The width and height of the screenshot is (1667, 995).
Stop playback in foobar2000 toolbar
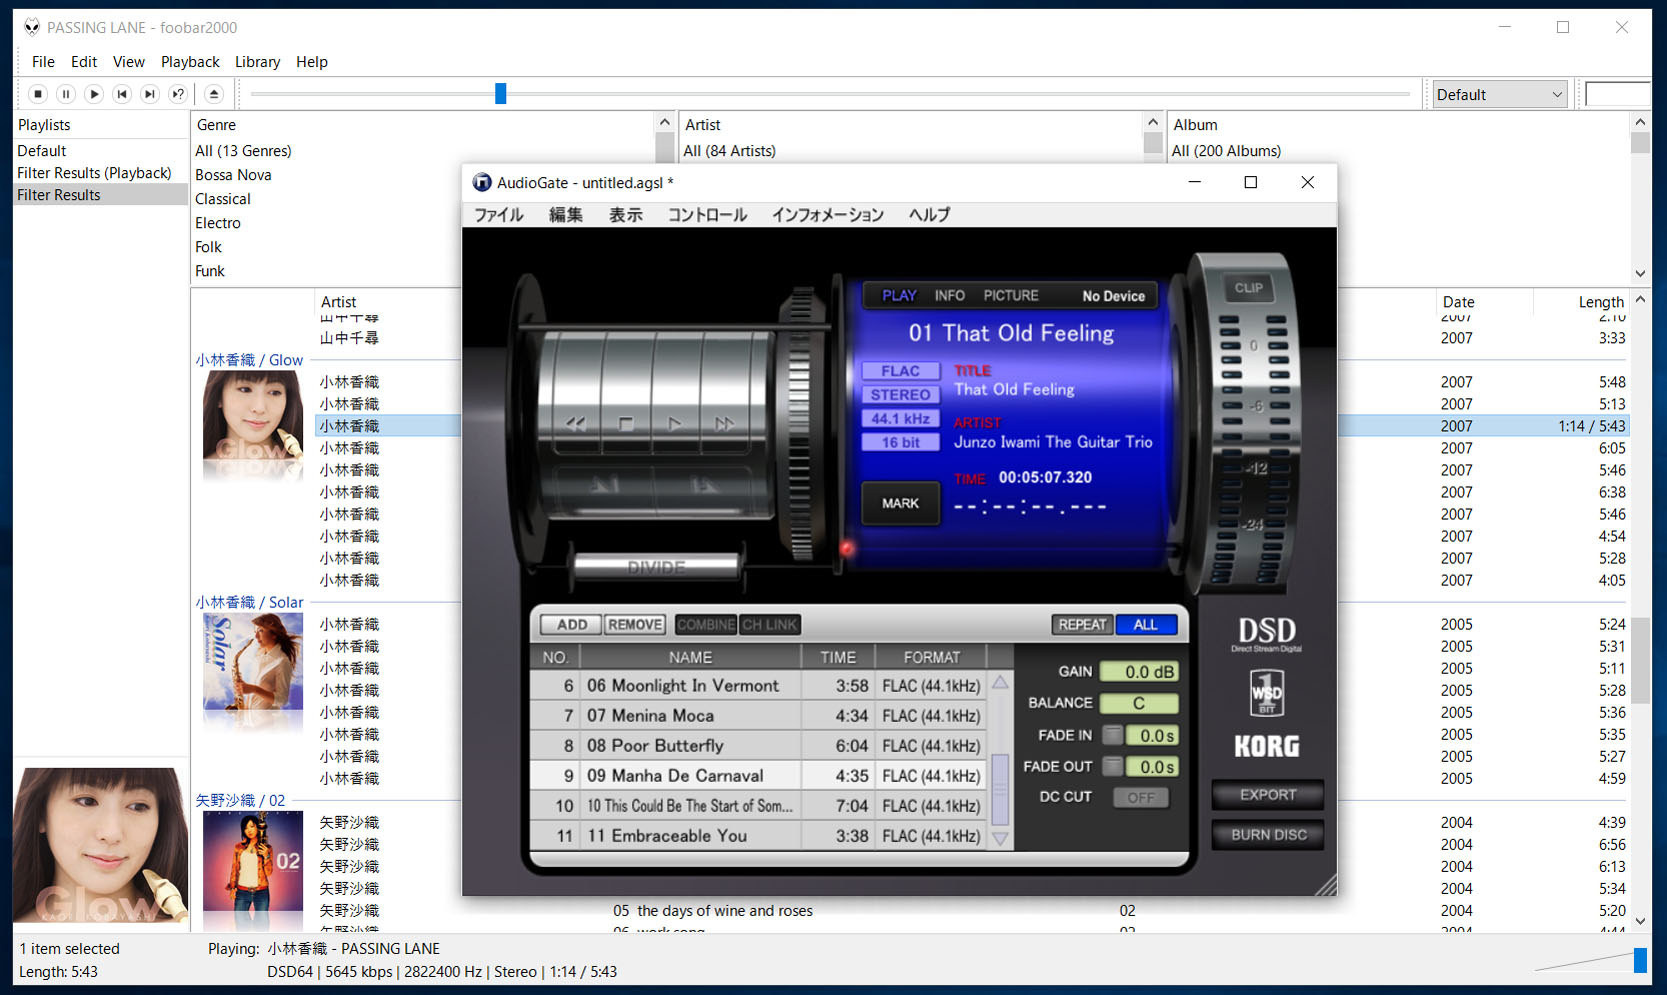pos(38,94)
